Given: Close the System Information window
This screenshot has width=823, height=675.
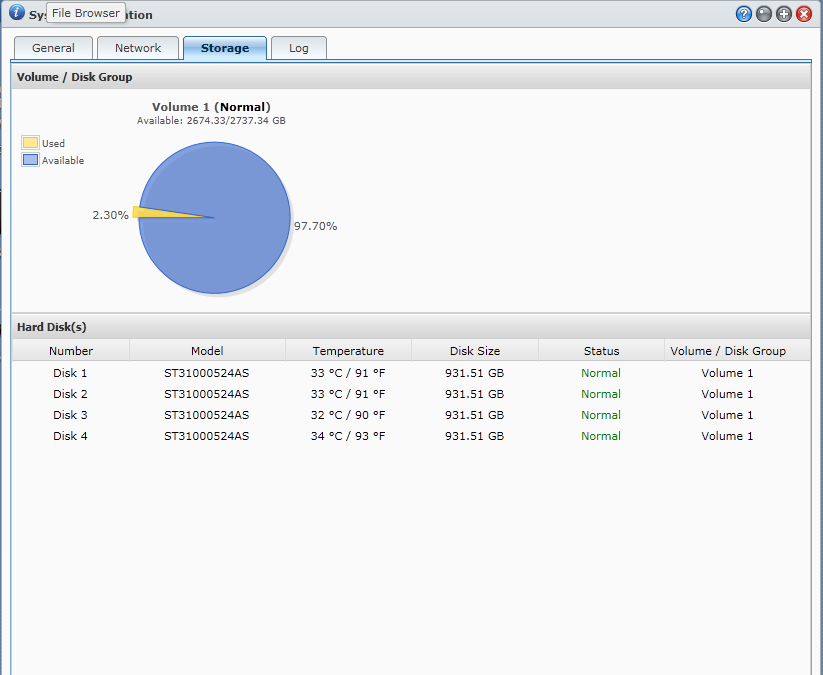Looking at the screenshot, I should (x=804, y=14).
